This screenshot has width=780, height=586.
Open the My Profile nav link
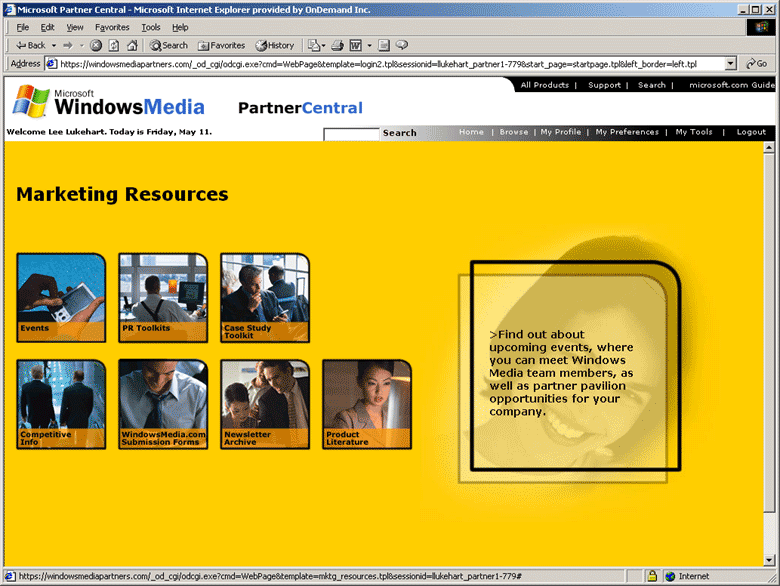click(561, 132)
